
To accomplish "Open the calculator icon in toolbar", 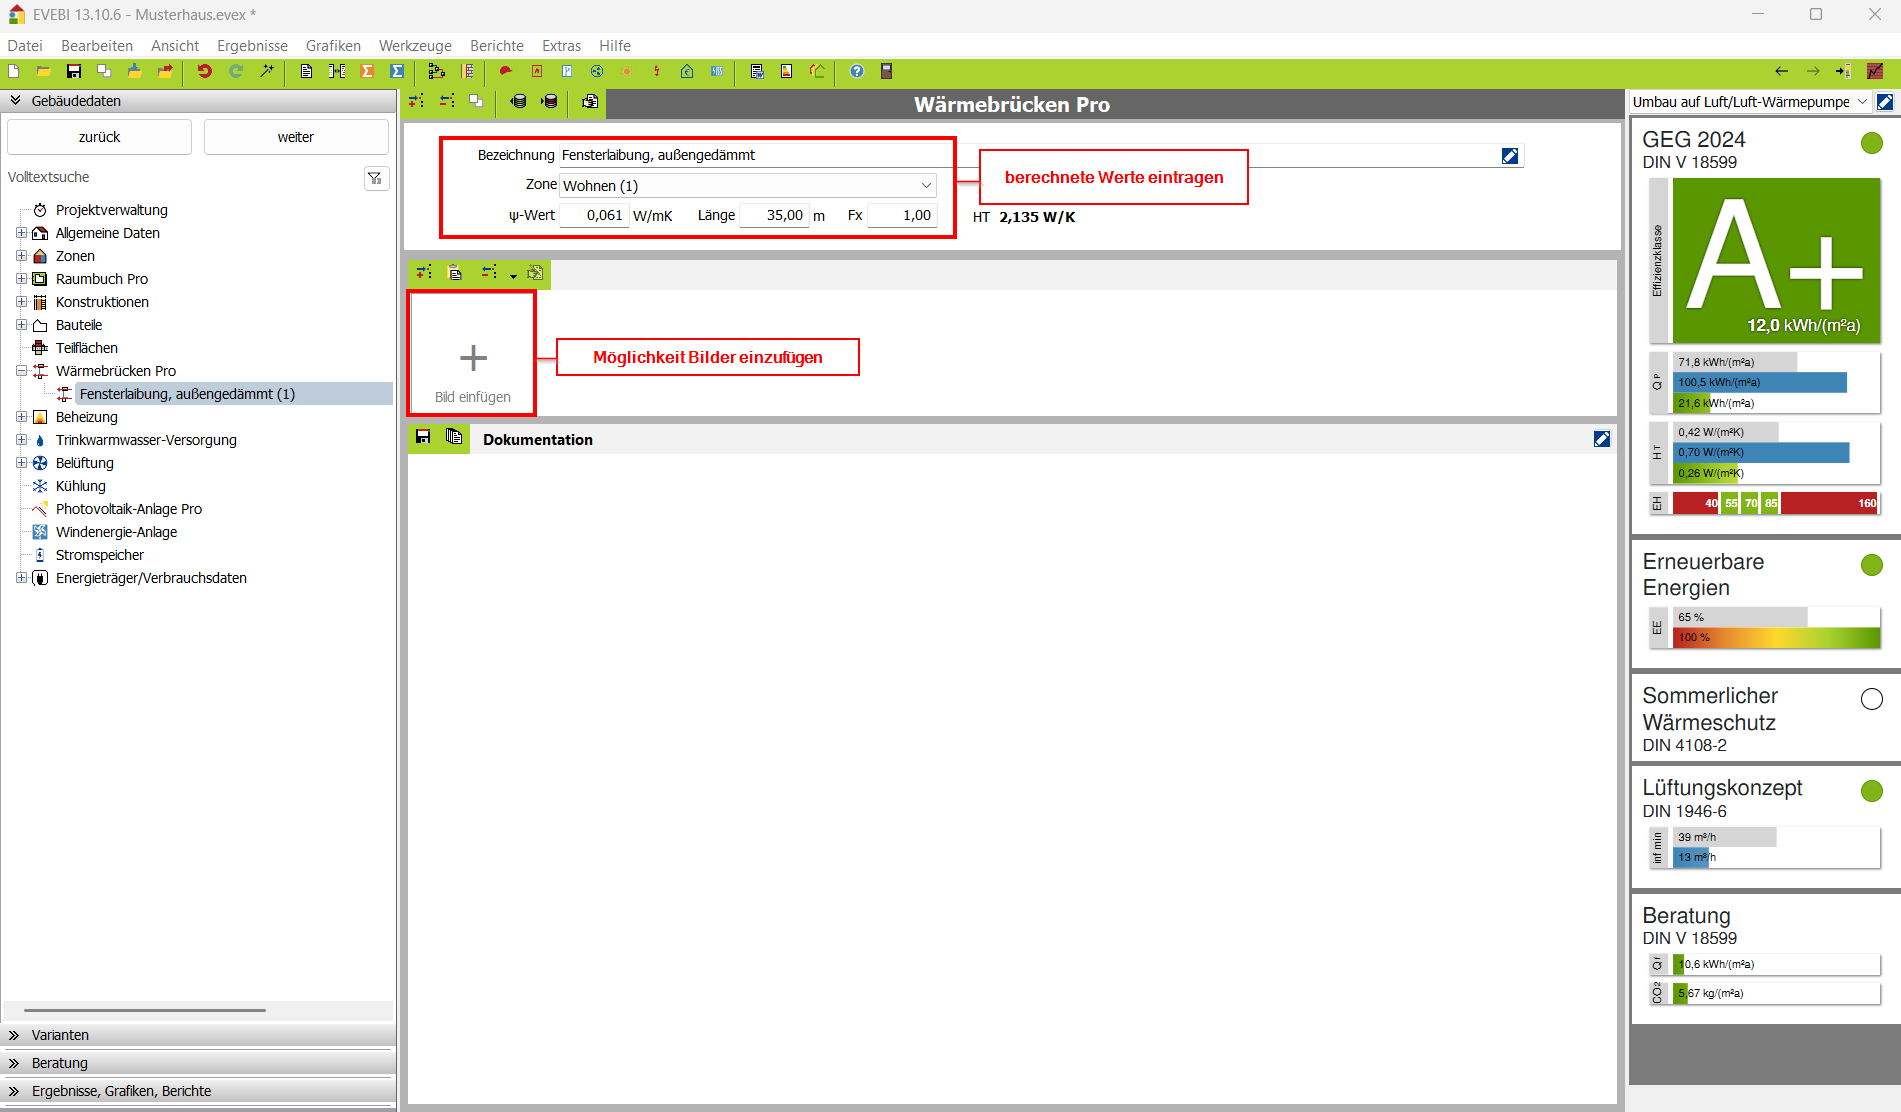I will pos(886,71).
